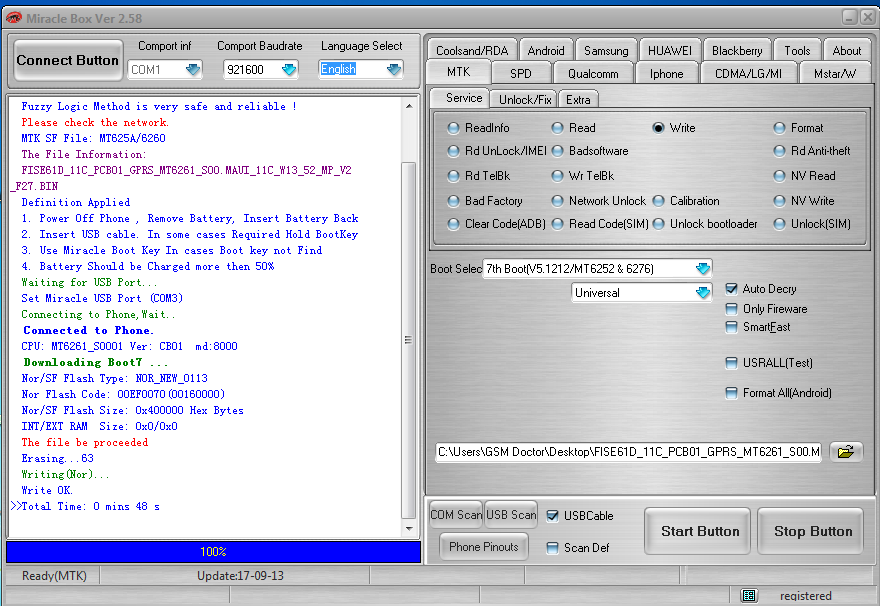880x606 pixels.
Task: Select NV Write radio option
Action: [x=779, y=201]
